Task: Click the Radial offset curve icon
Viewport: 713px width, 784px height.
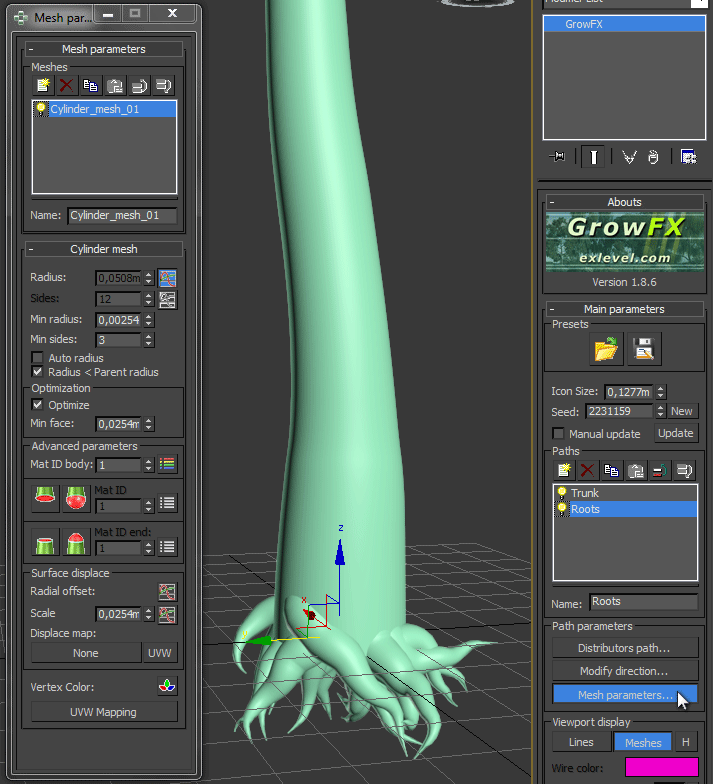Action: tap(167, 592)
